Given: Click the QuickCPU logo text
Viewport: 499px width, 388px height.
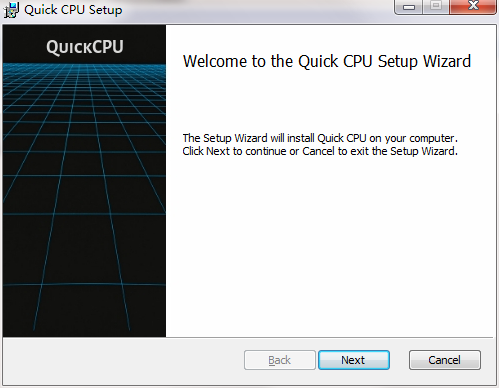Looking at the screenshot, I should click(85, 47).
